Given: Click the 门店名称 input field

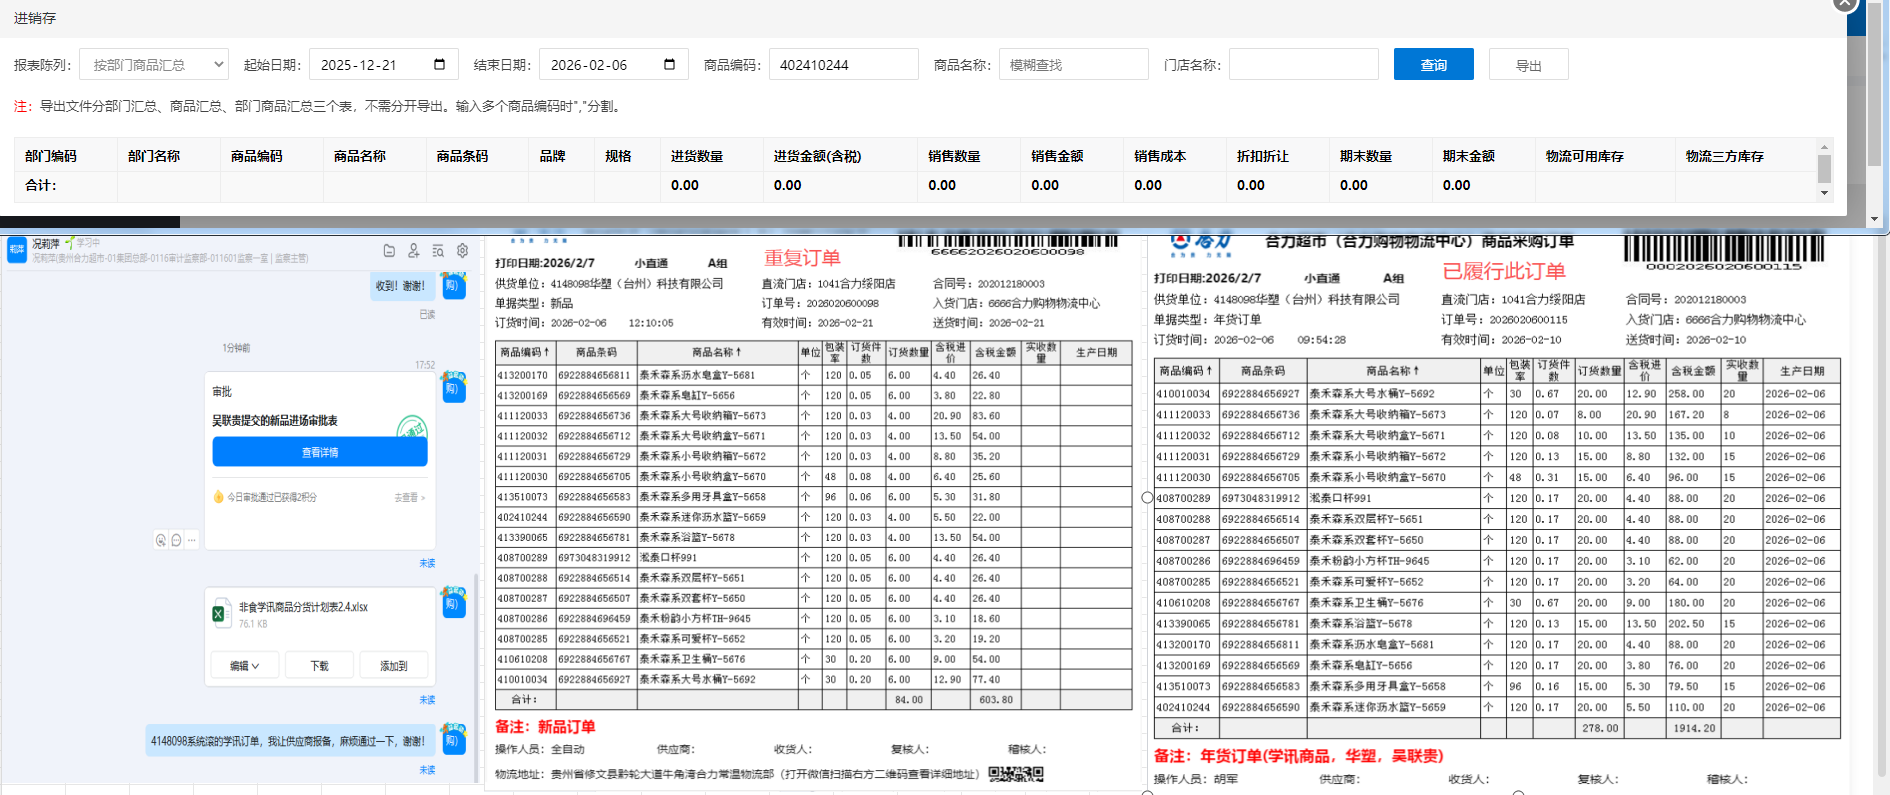Looking at the screenshot, I should pyautogui.click(x=1303, y=65).
